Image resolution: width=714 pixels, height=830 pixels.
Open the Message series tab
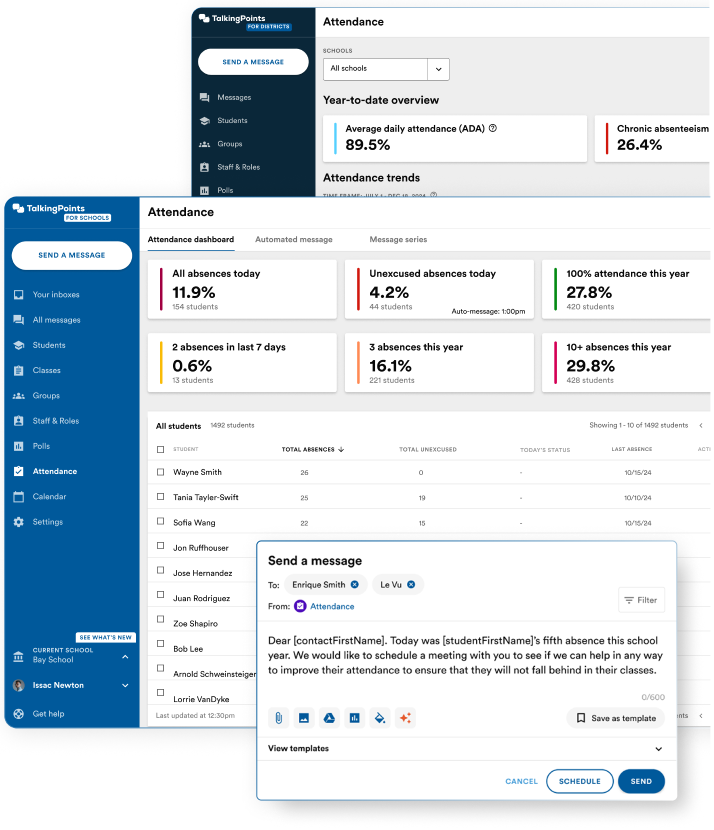point(398,240)
